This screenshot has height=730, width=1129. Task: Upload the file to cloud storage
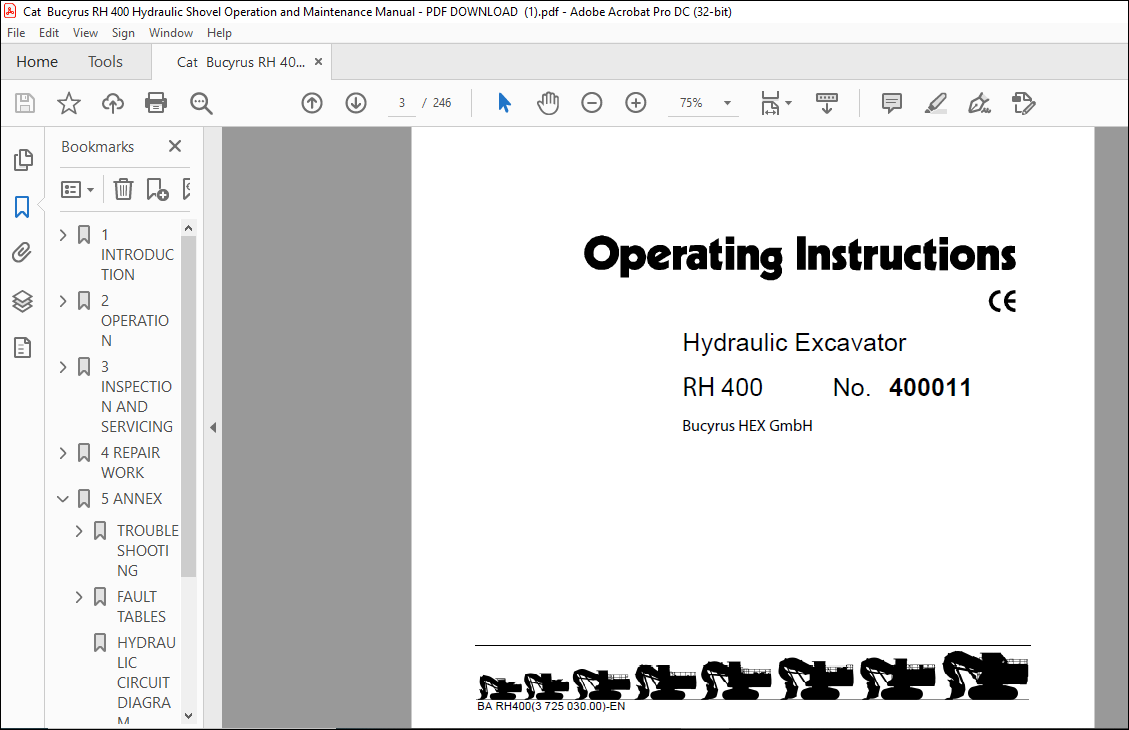click(x=112, y=103)
